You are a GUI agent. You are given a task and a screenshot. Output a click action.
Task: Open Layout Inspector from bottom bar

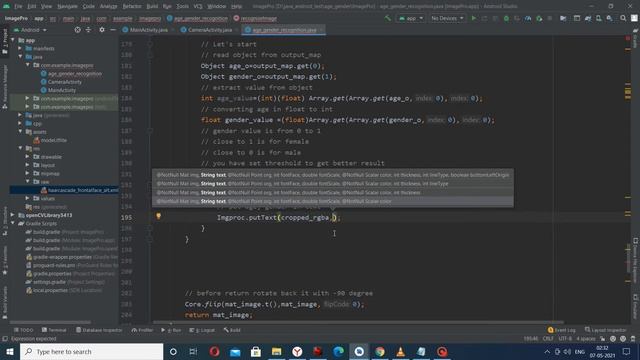point(606,330)
